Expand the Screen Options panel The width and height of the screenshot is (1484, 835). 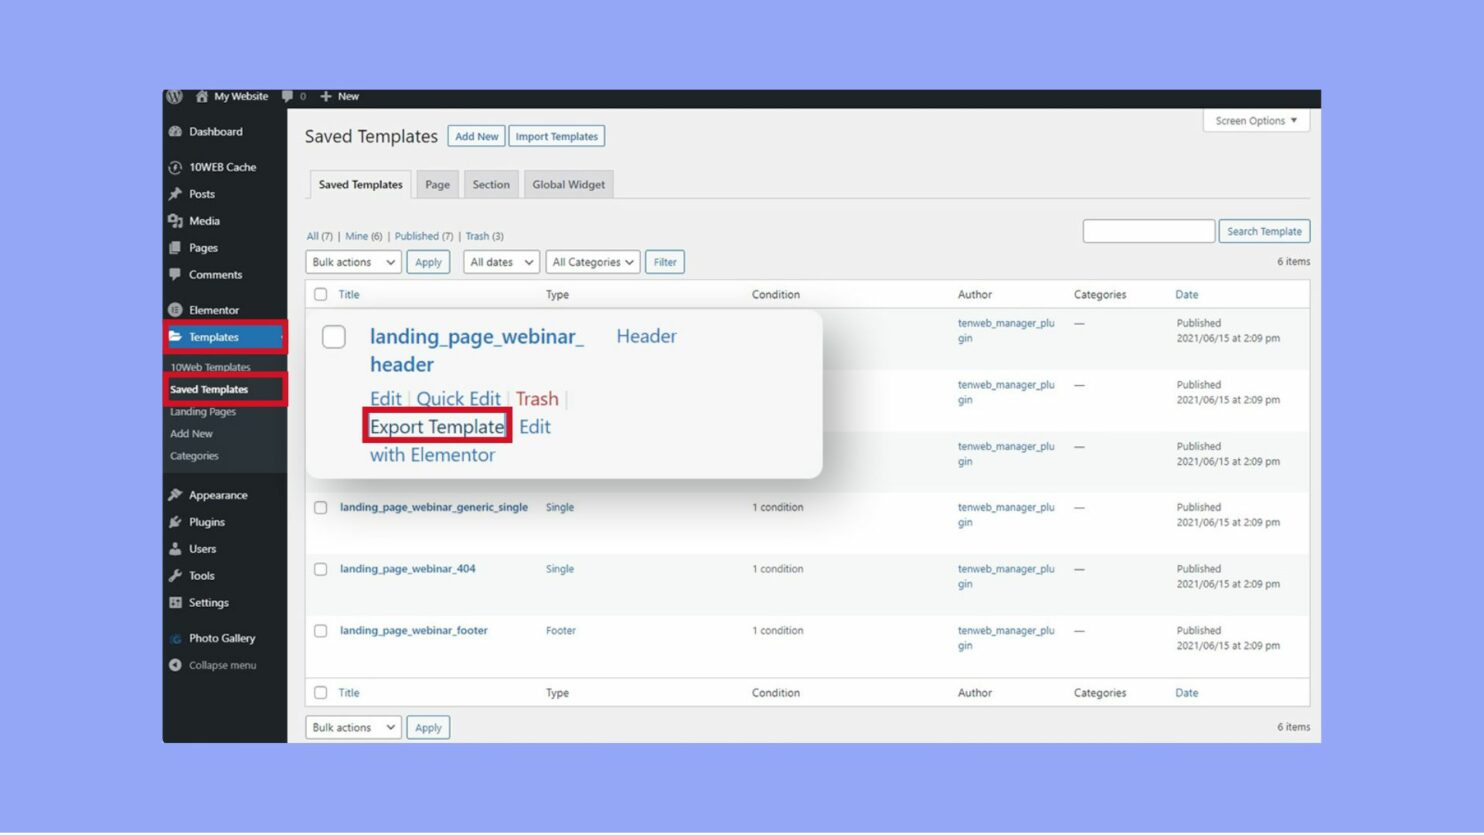point(1255,120)
